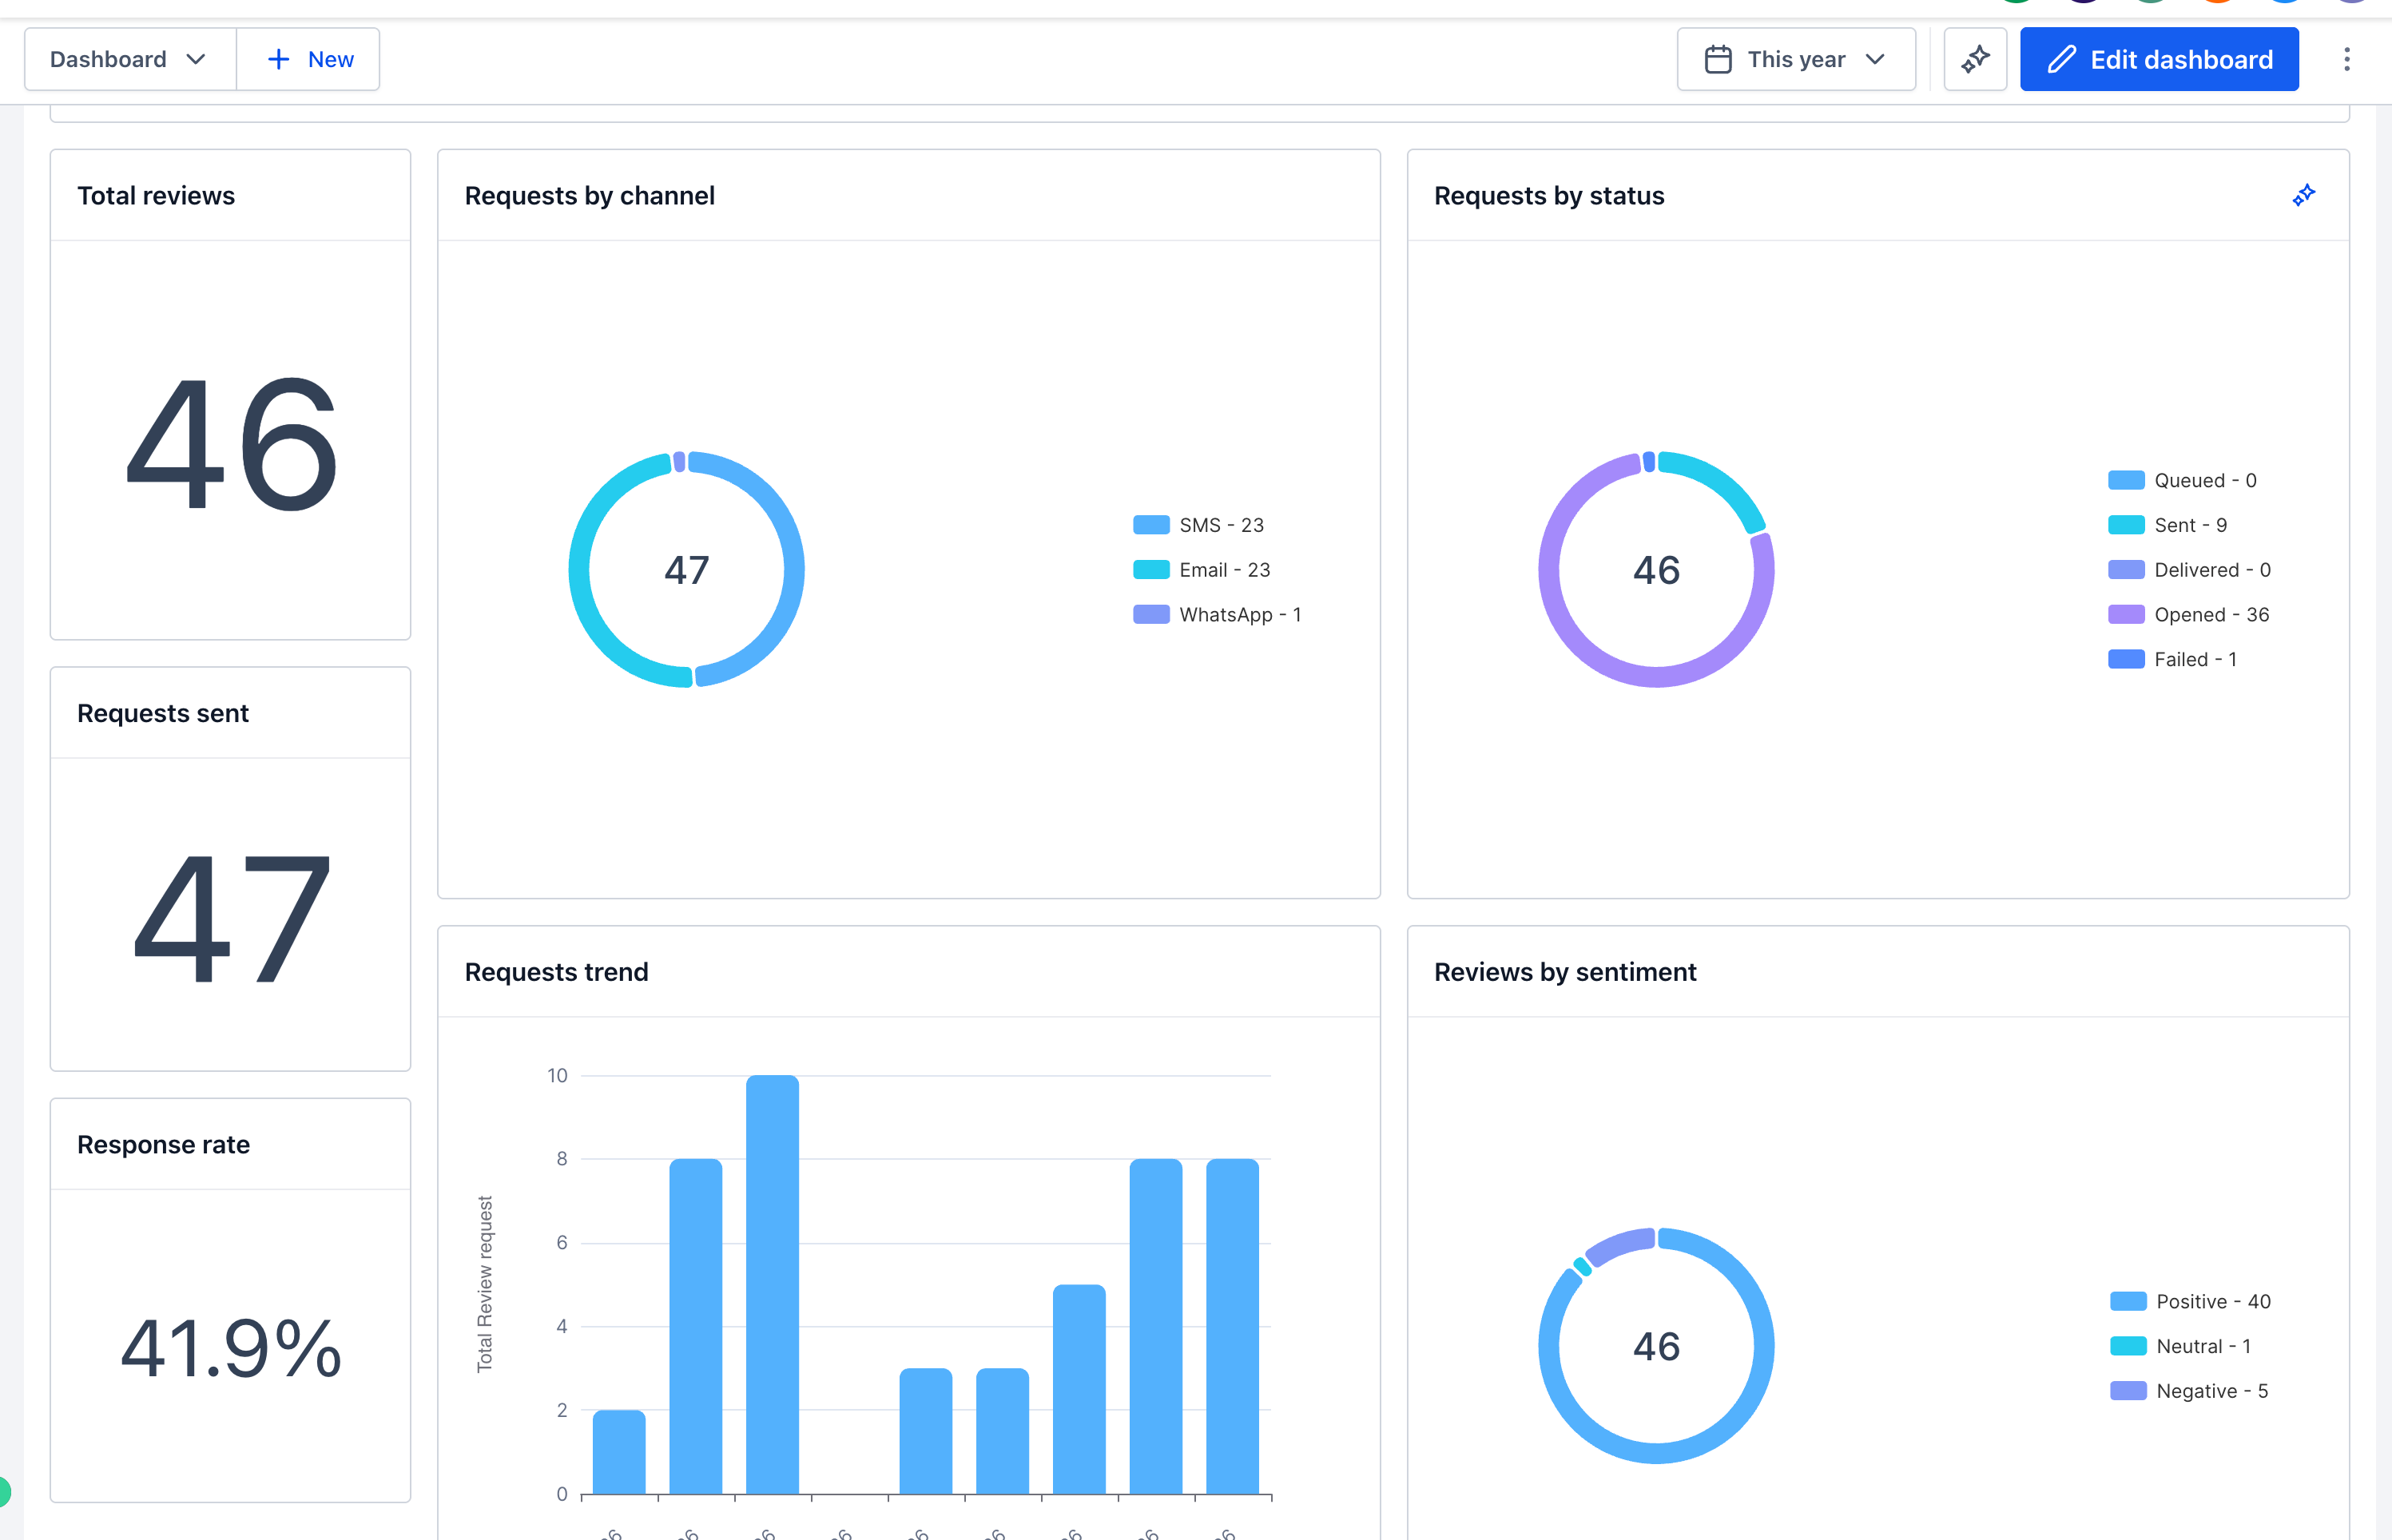
Task: Open the three-dot more options menu
Action: coord(2346,60)
